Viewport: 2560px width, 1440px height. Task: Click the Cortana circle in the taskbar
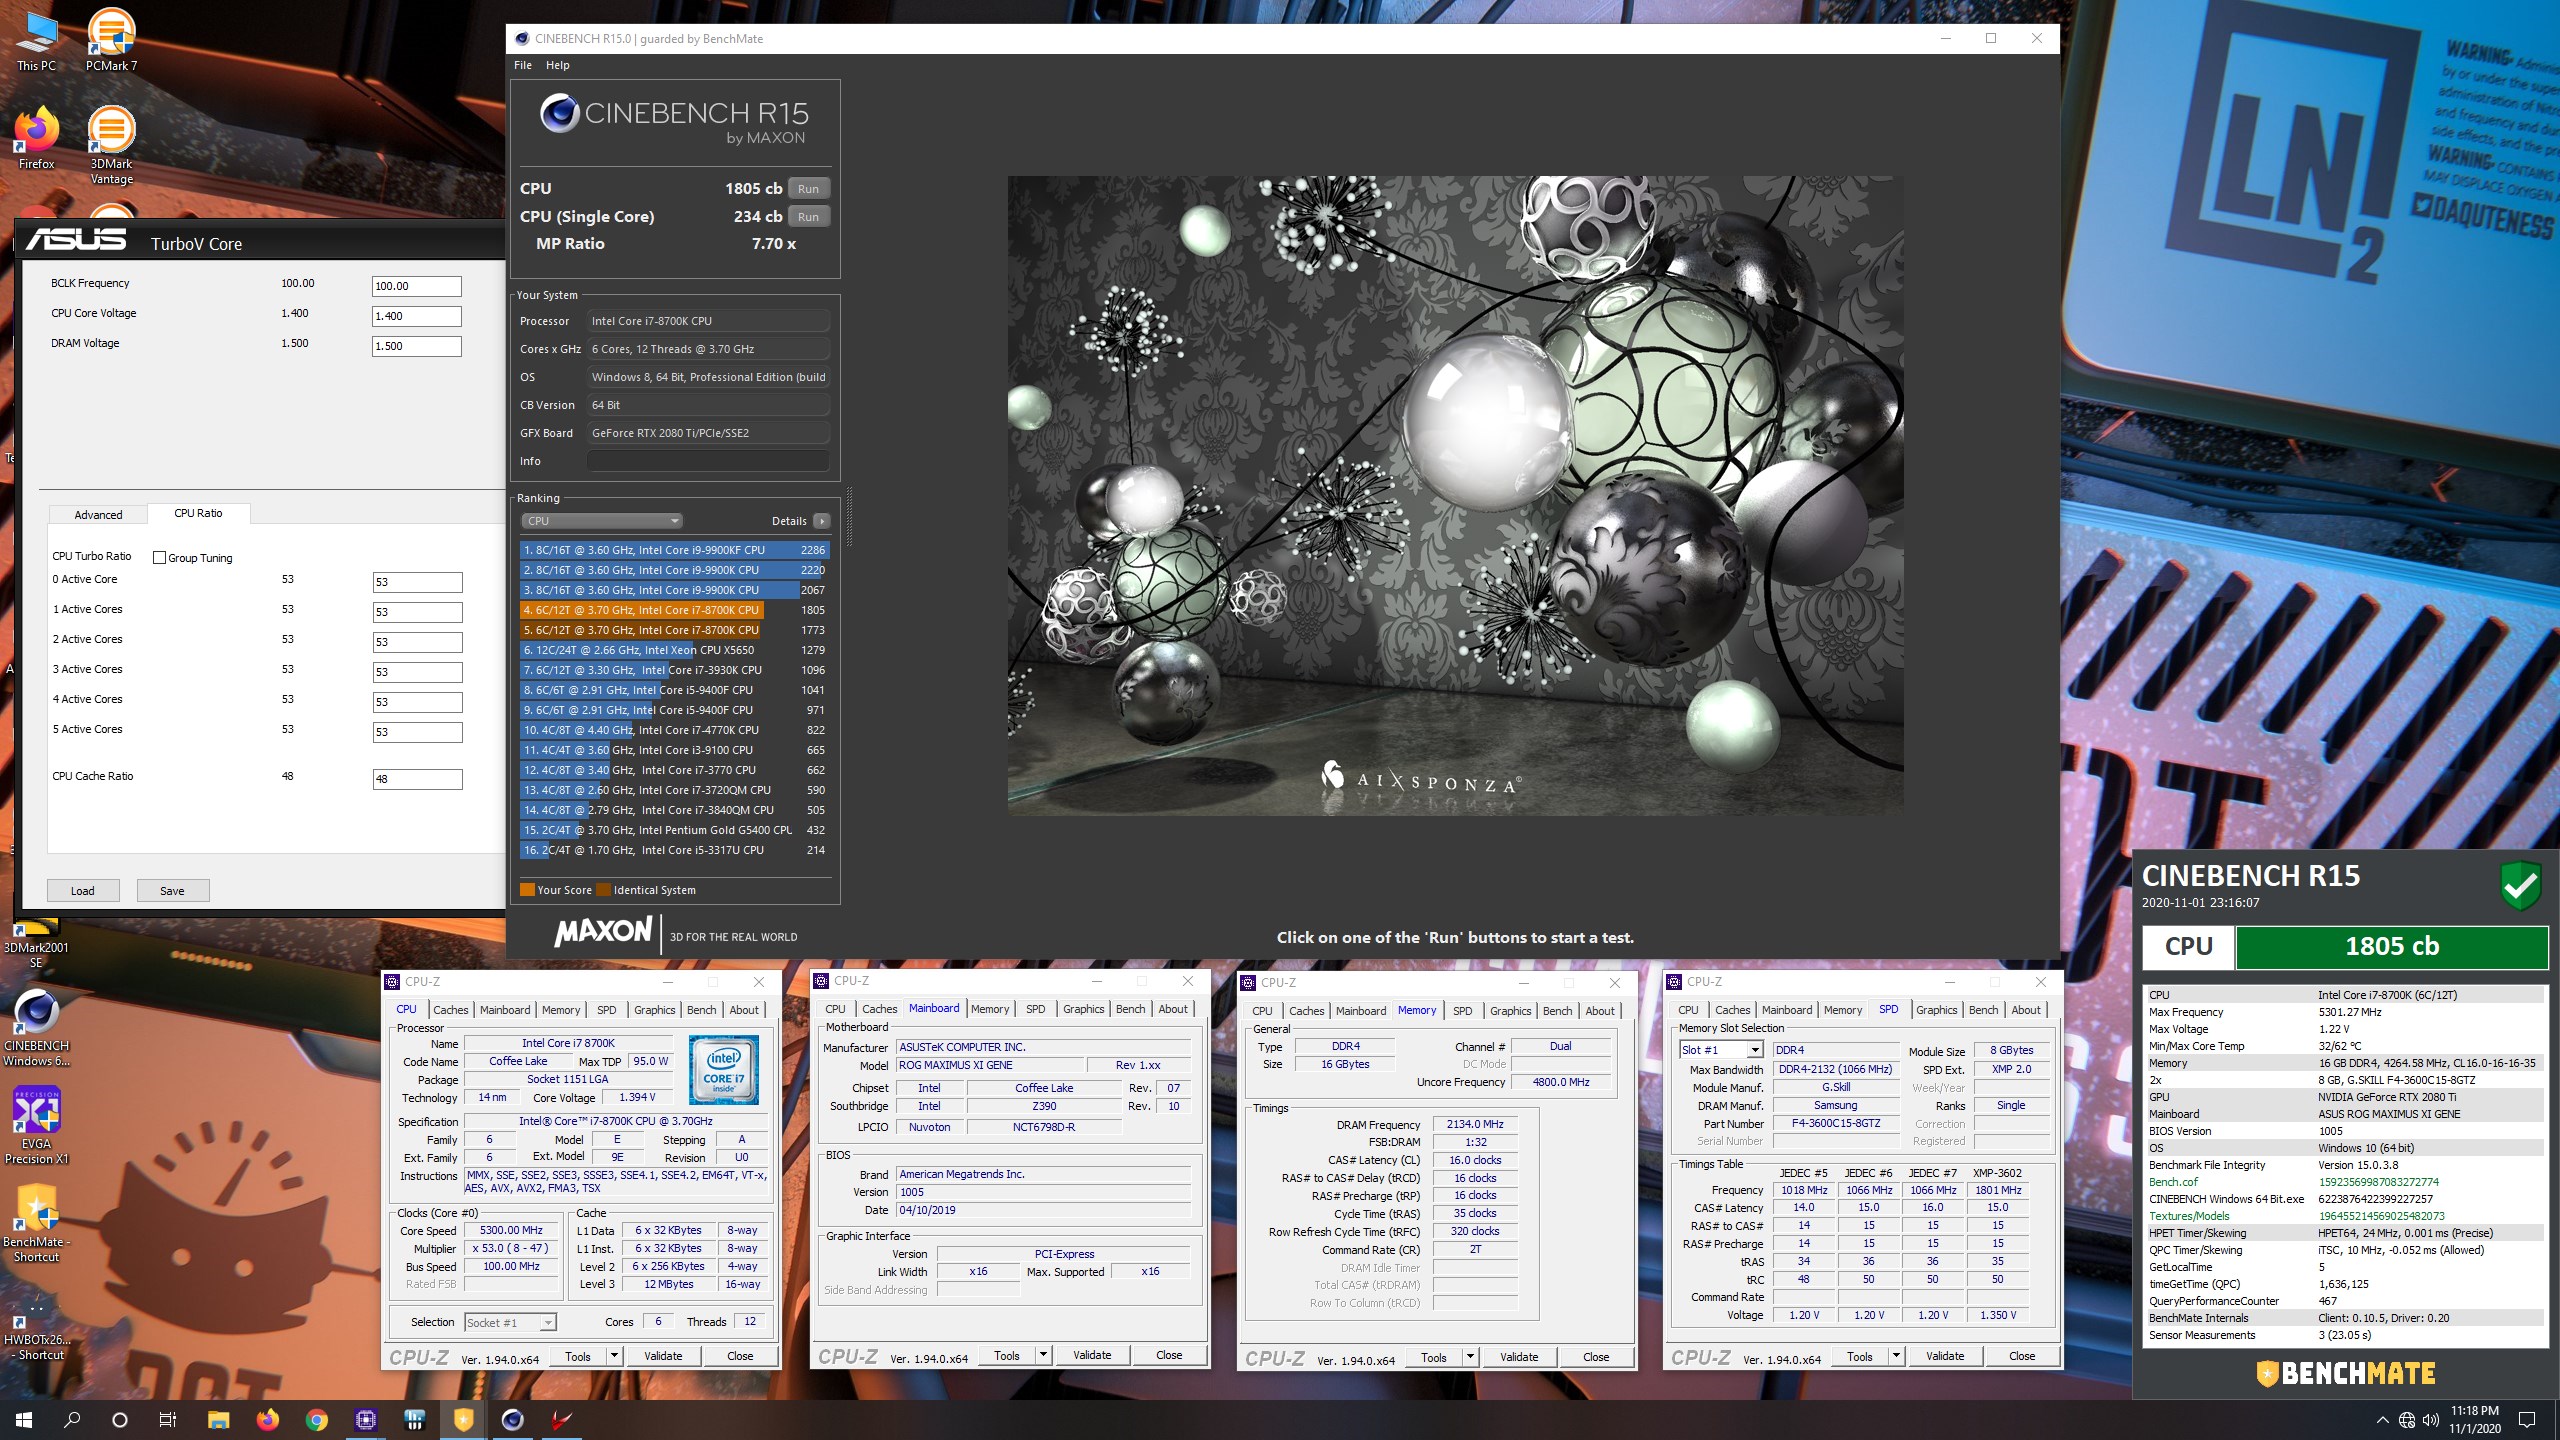point(120,1419)
